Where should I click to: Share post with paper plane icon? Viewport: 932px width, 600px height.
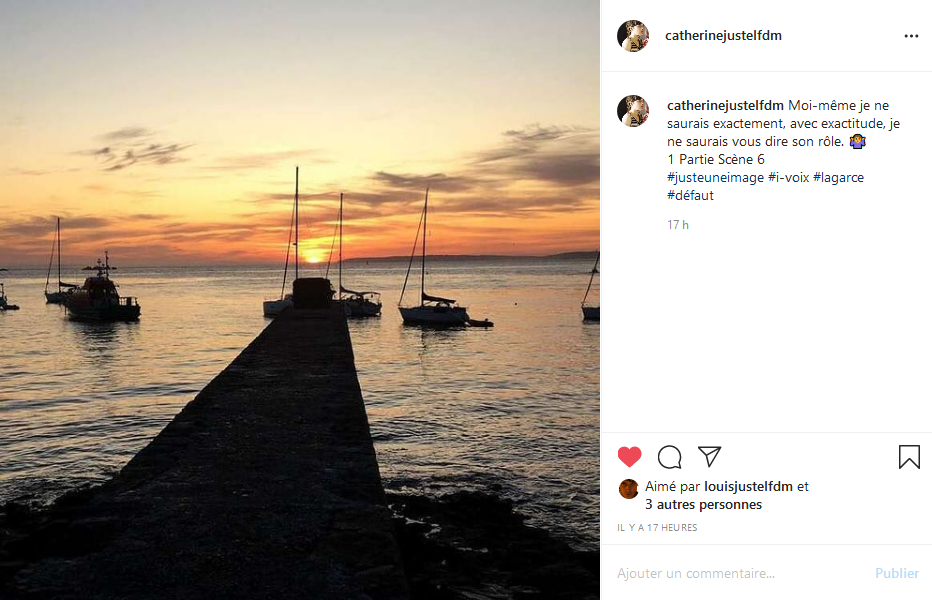point(709,457)
